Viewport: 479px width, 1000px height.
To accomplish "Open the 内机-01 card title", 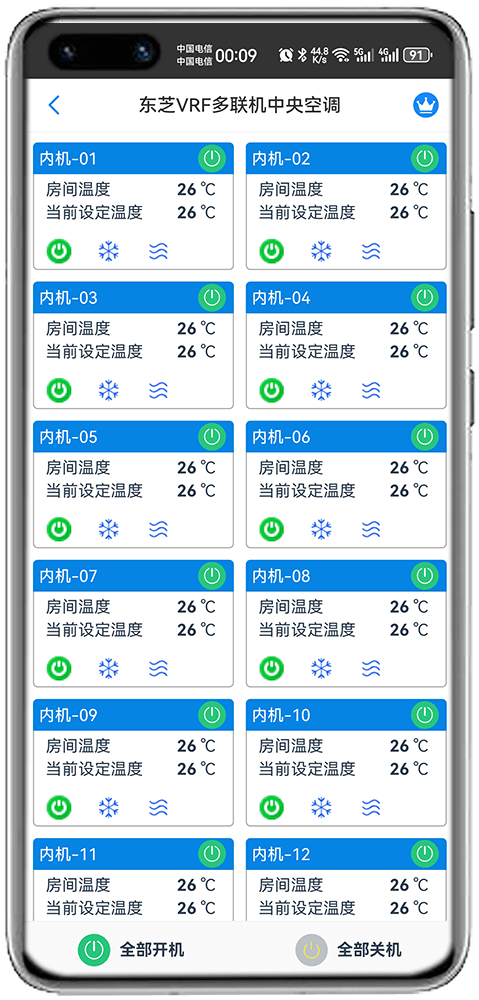I will coord(68,158).
